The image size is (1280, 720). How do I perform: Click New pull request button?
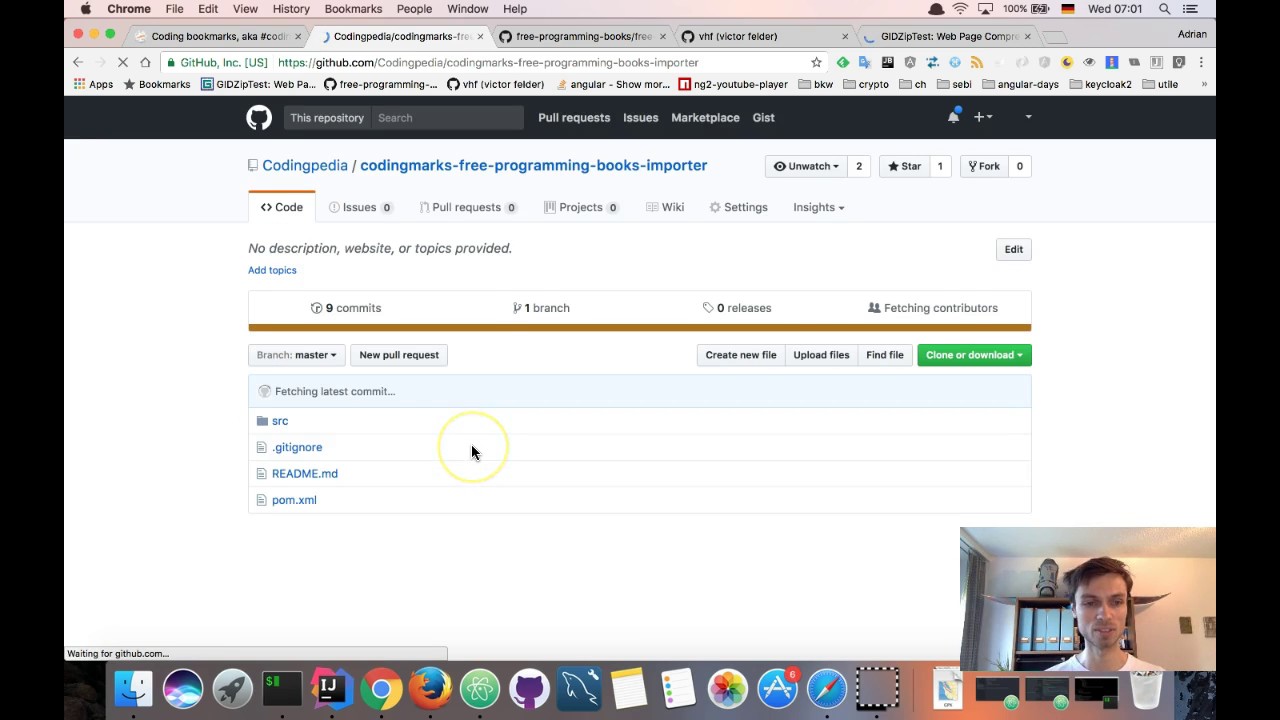pyautogui.click(x=399, y=355)
